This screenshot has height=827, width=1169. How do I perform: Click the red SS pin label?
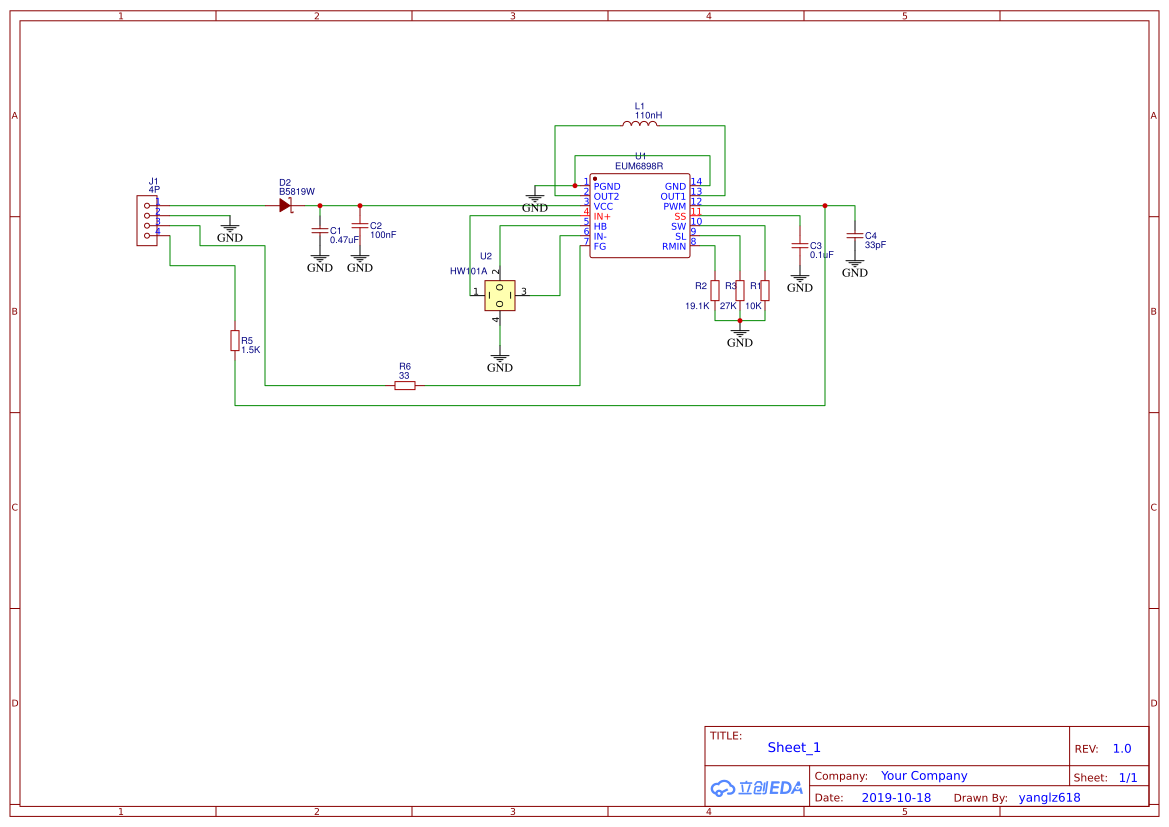[680, 216]
